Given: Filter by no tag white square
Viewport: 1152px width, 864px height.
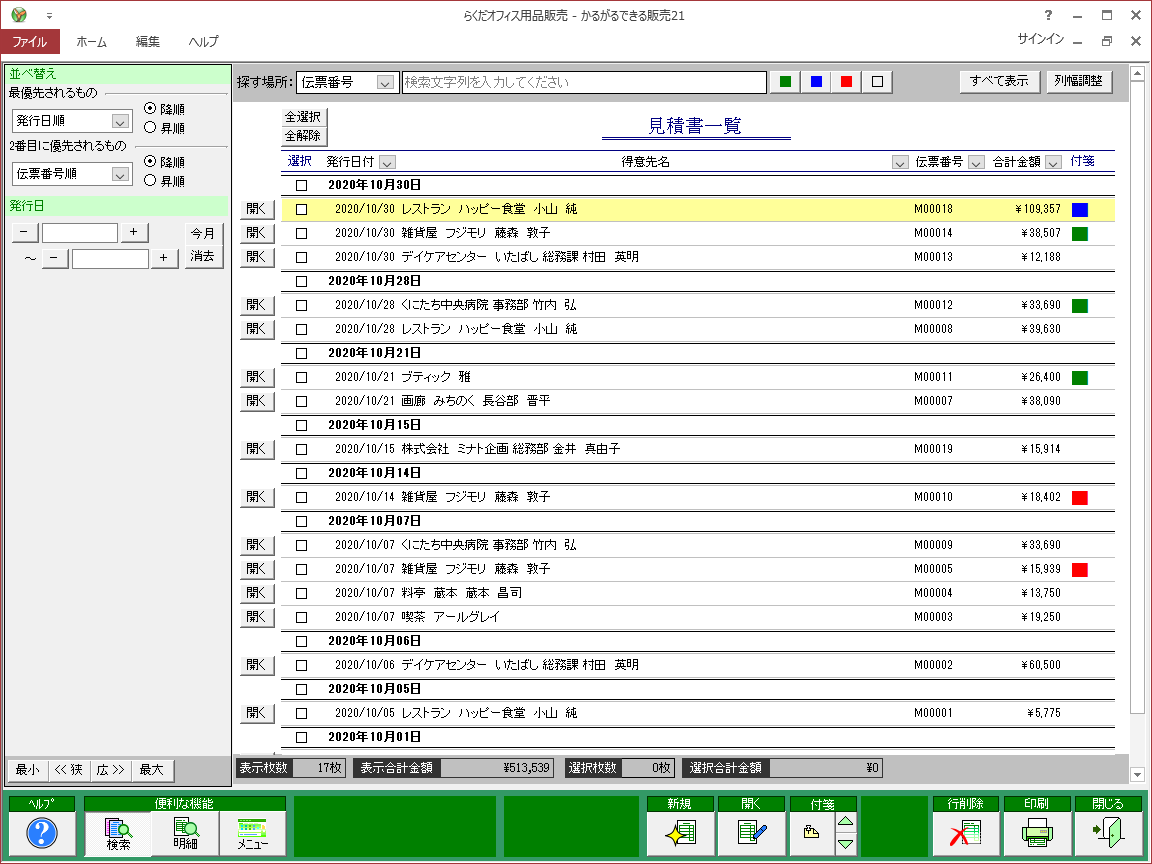Looking at the screenshot, I should [877, 82].
